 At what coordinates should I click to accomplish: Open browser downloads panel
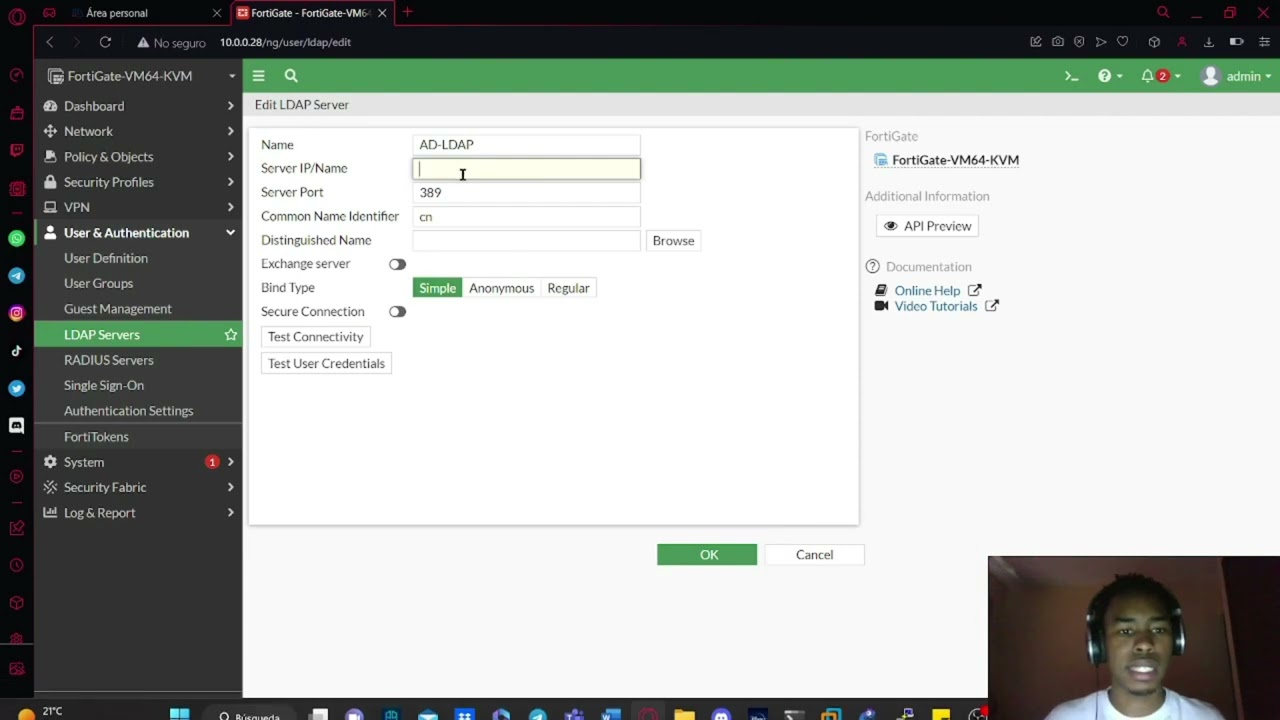[1209, 42]
